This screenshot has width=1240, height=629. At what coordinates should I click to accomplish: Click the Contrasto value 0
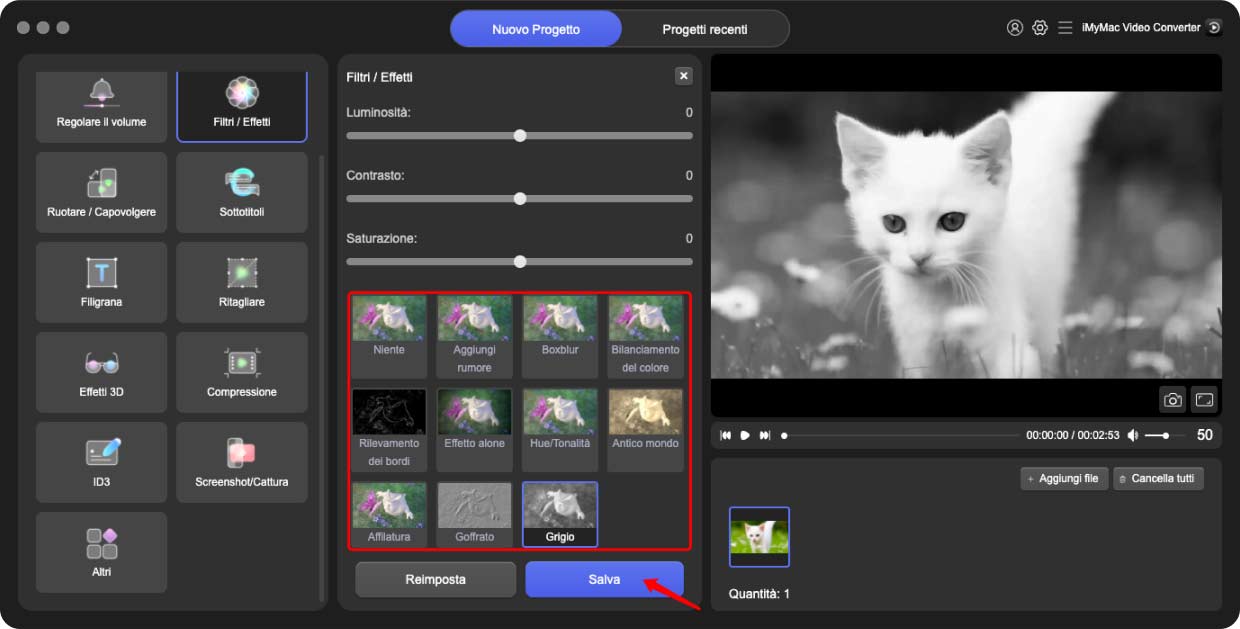tap(689, 175)
